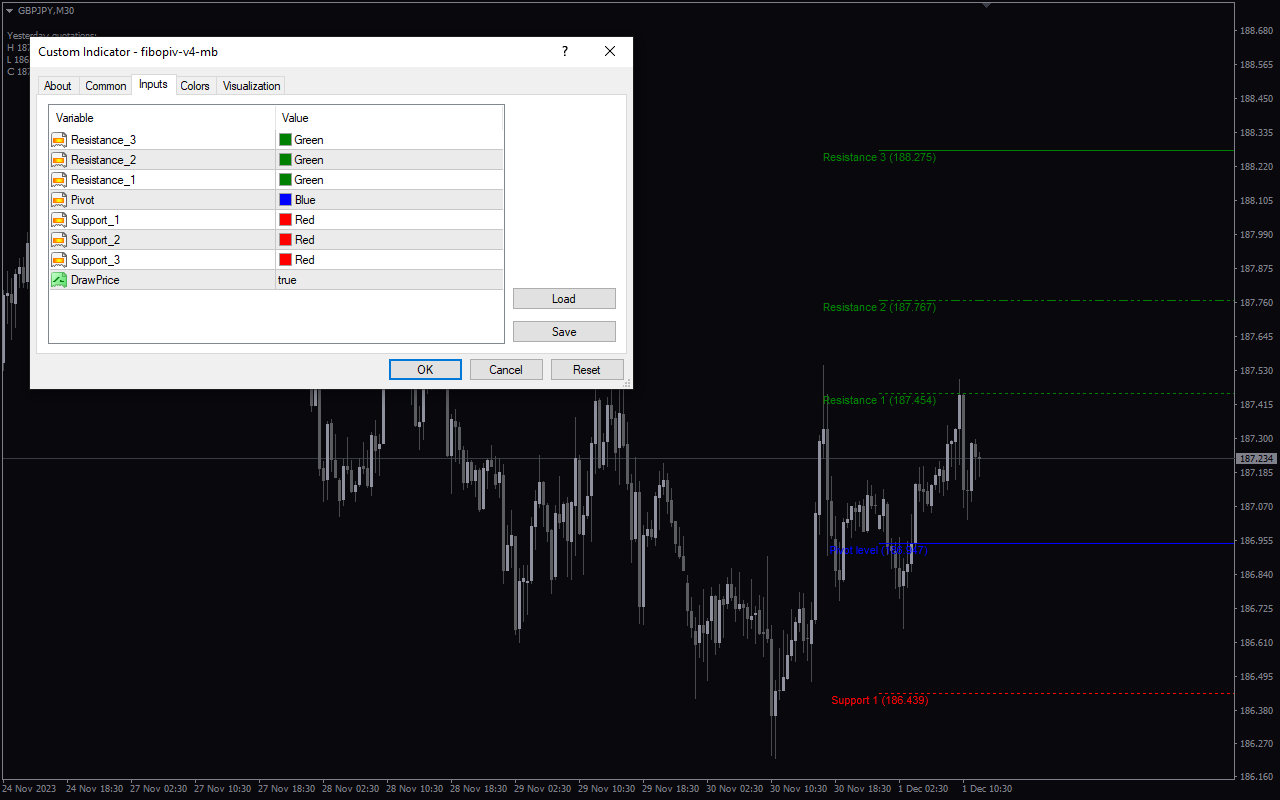
Task: Click the Pivot variable icon
Action: pos(59,200)
